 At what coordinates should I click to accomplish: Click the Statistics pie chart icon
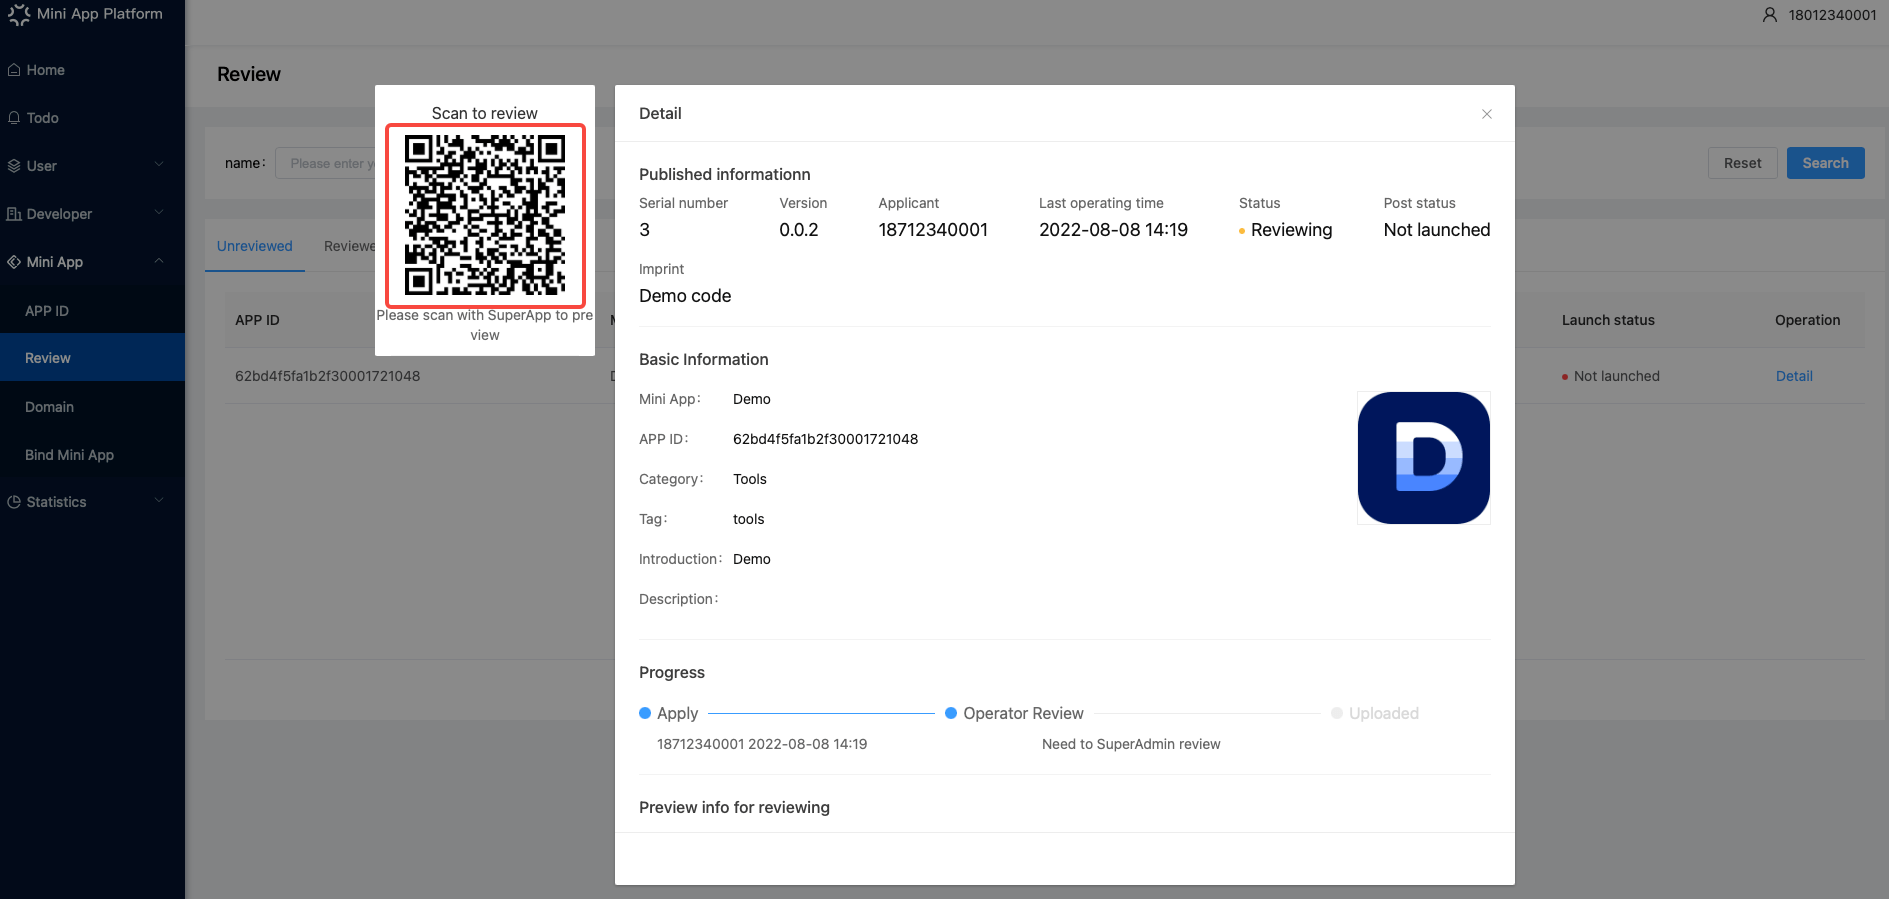(x=14, y=502)
